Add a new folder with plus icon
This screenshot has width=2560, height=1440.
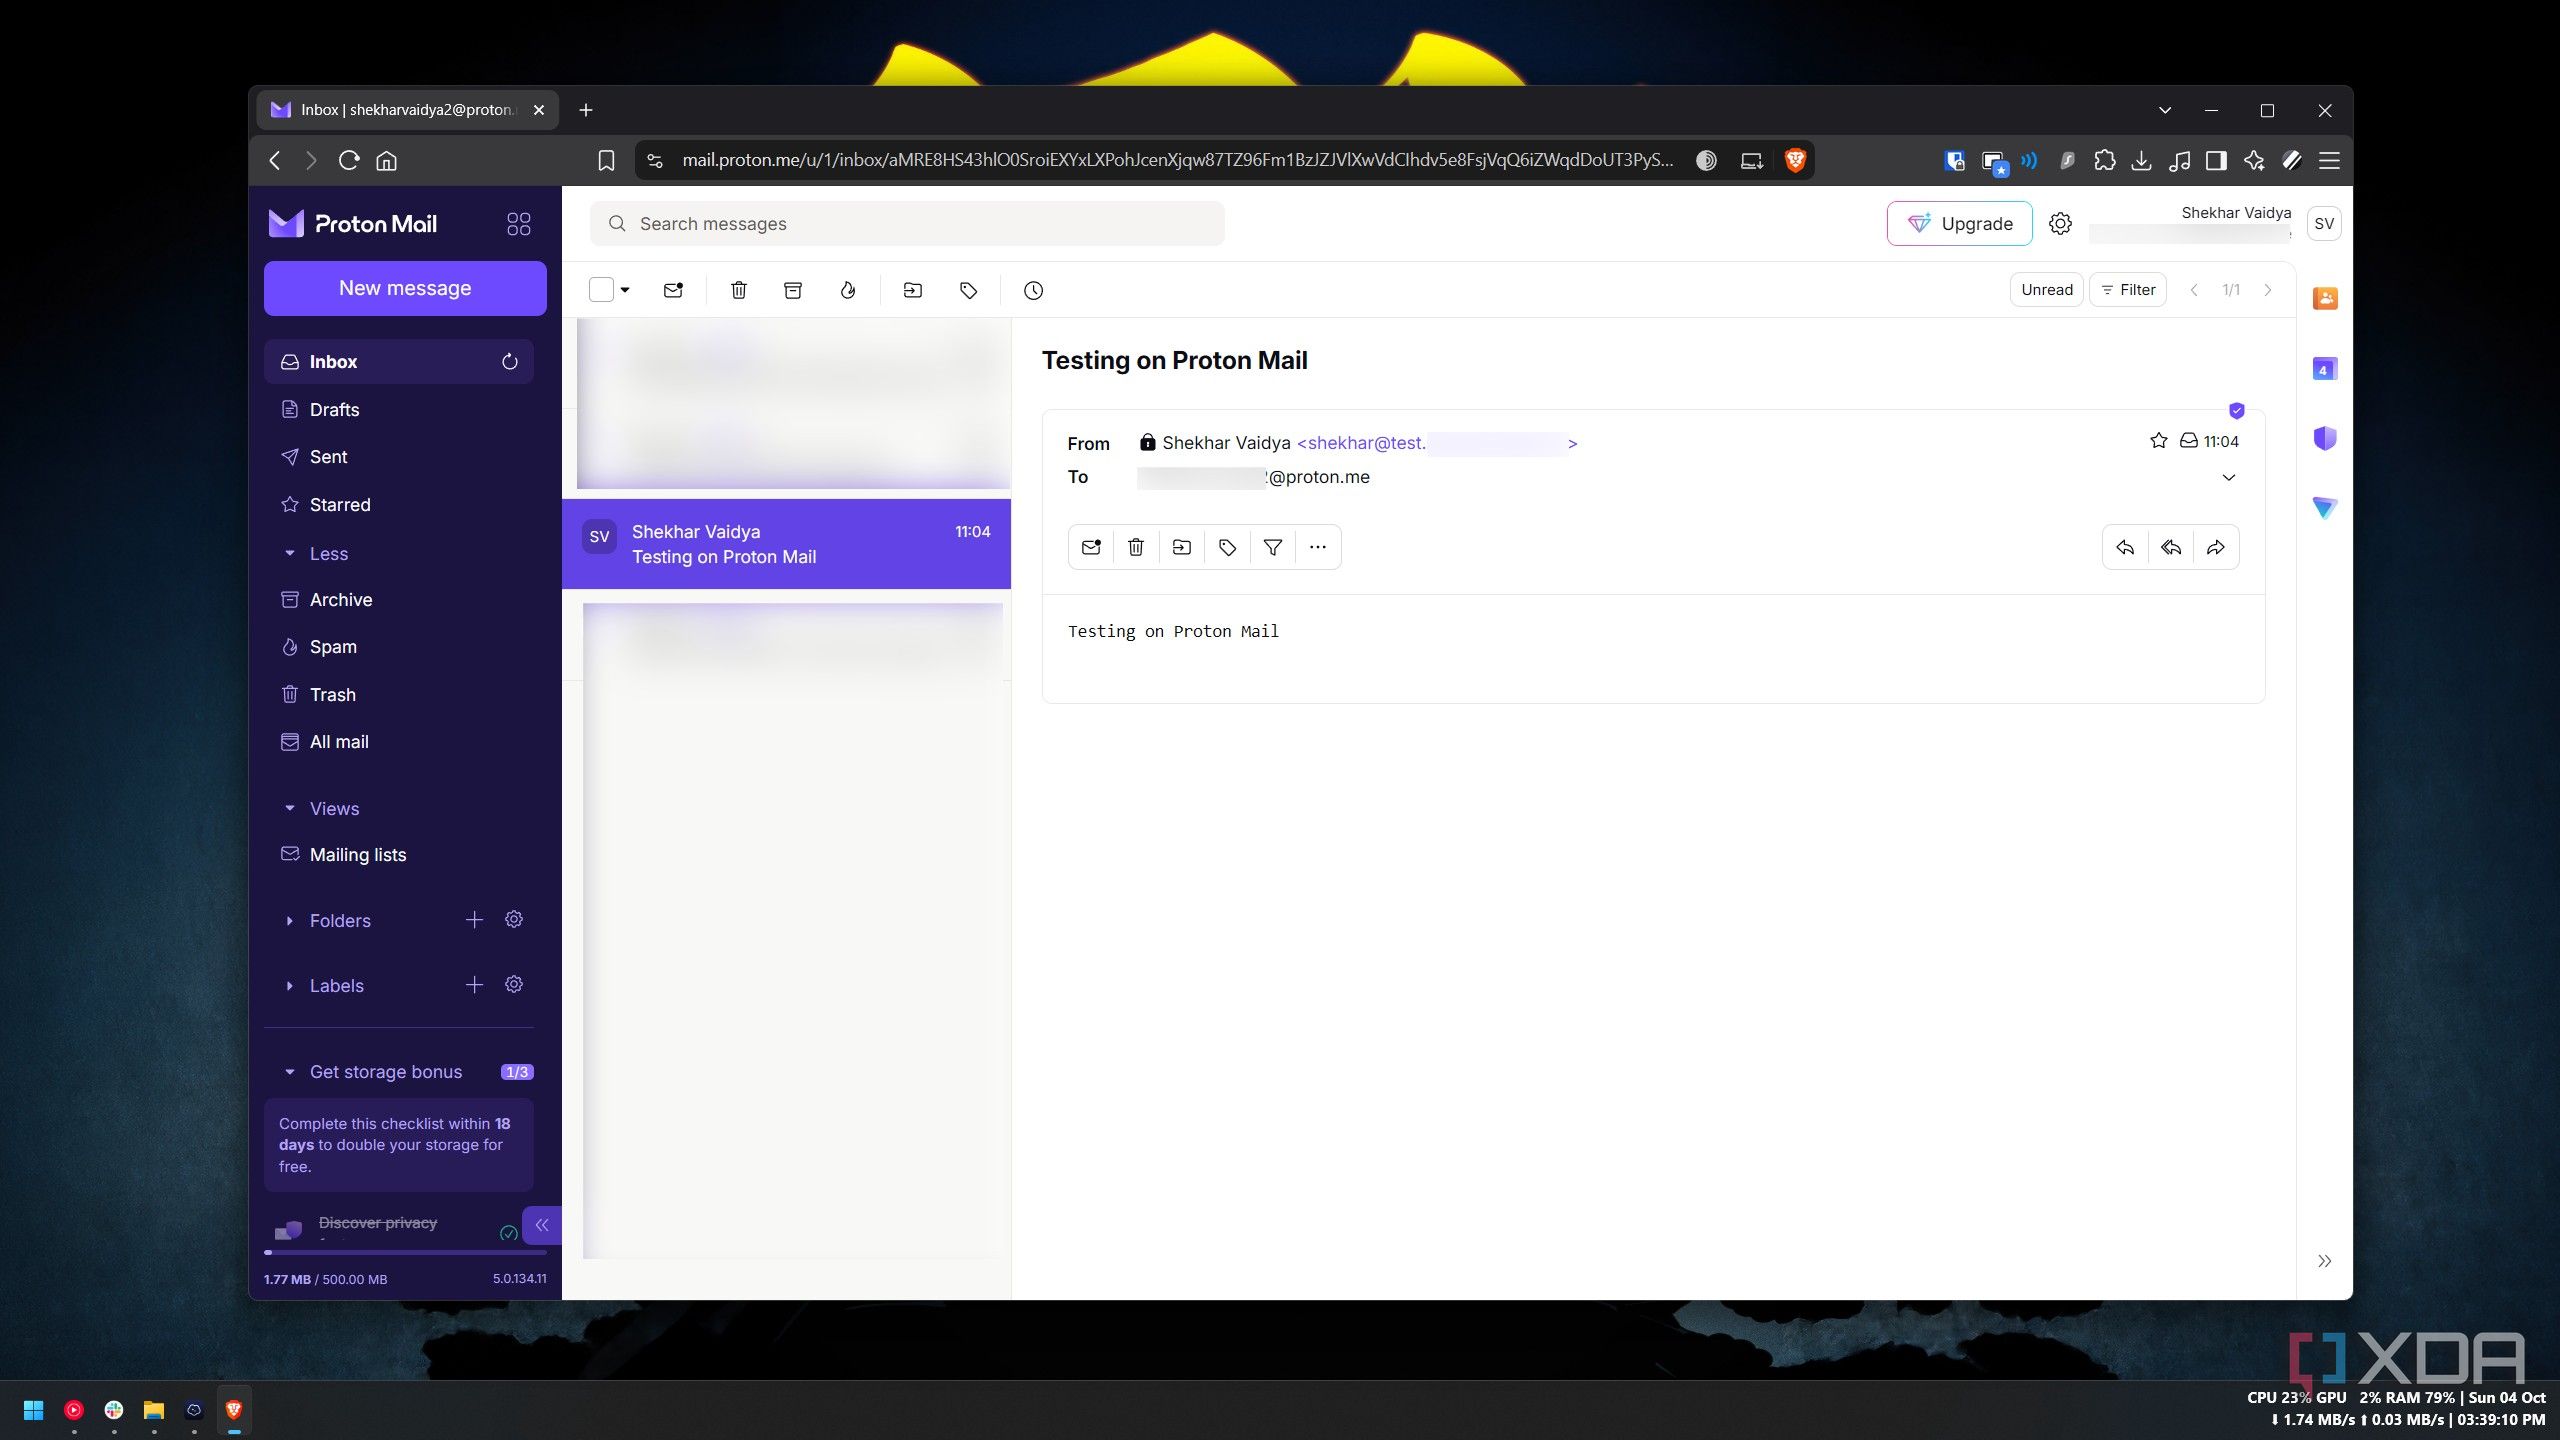click(474, 920)
